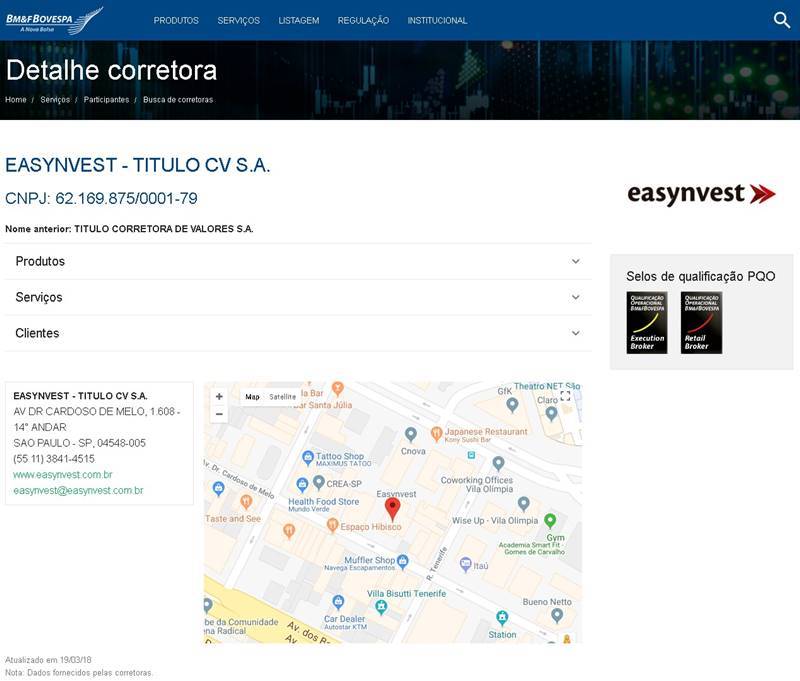Screen dimensions: 800x681
Task: Expand the Serviços section chevron
Action: click(576, 297)
